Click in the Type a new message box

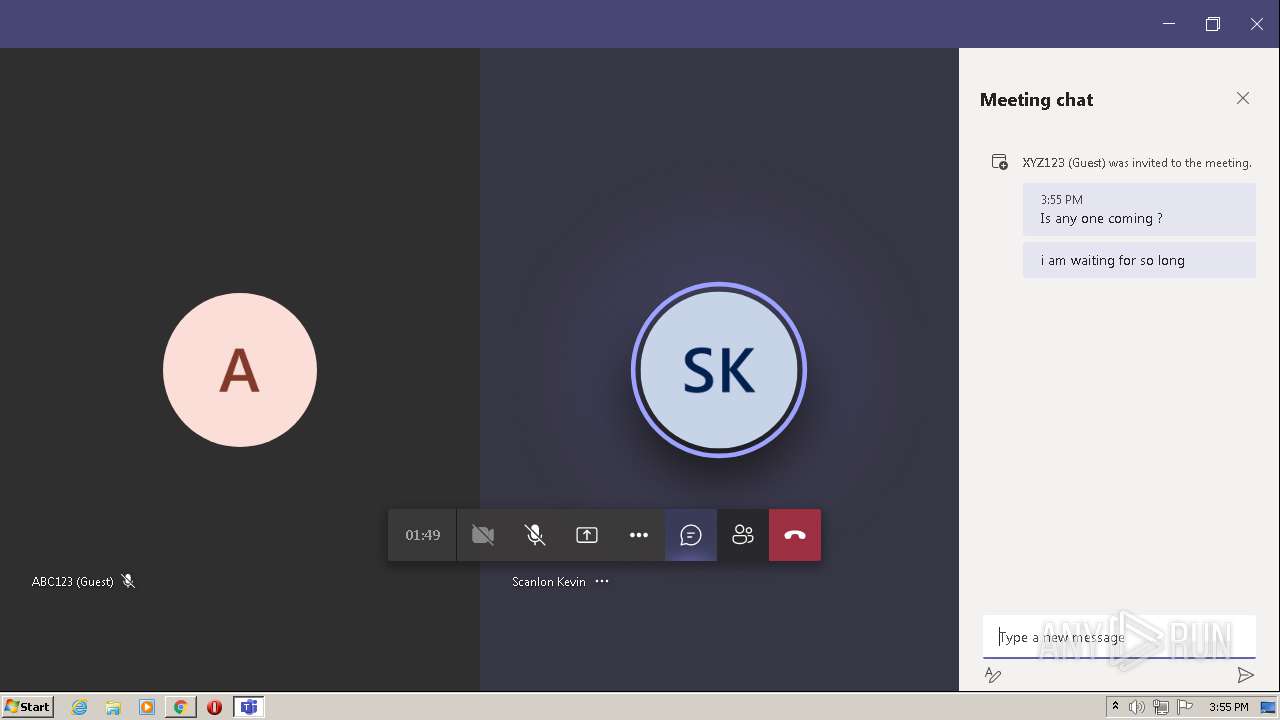pos(1119,637)
